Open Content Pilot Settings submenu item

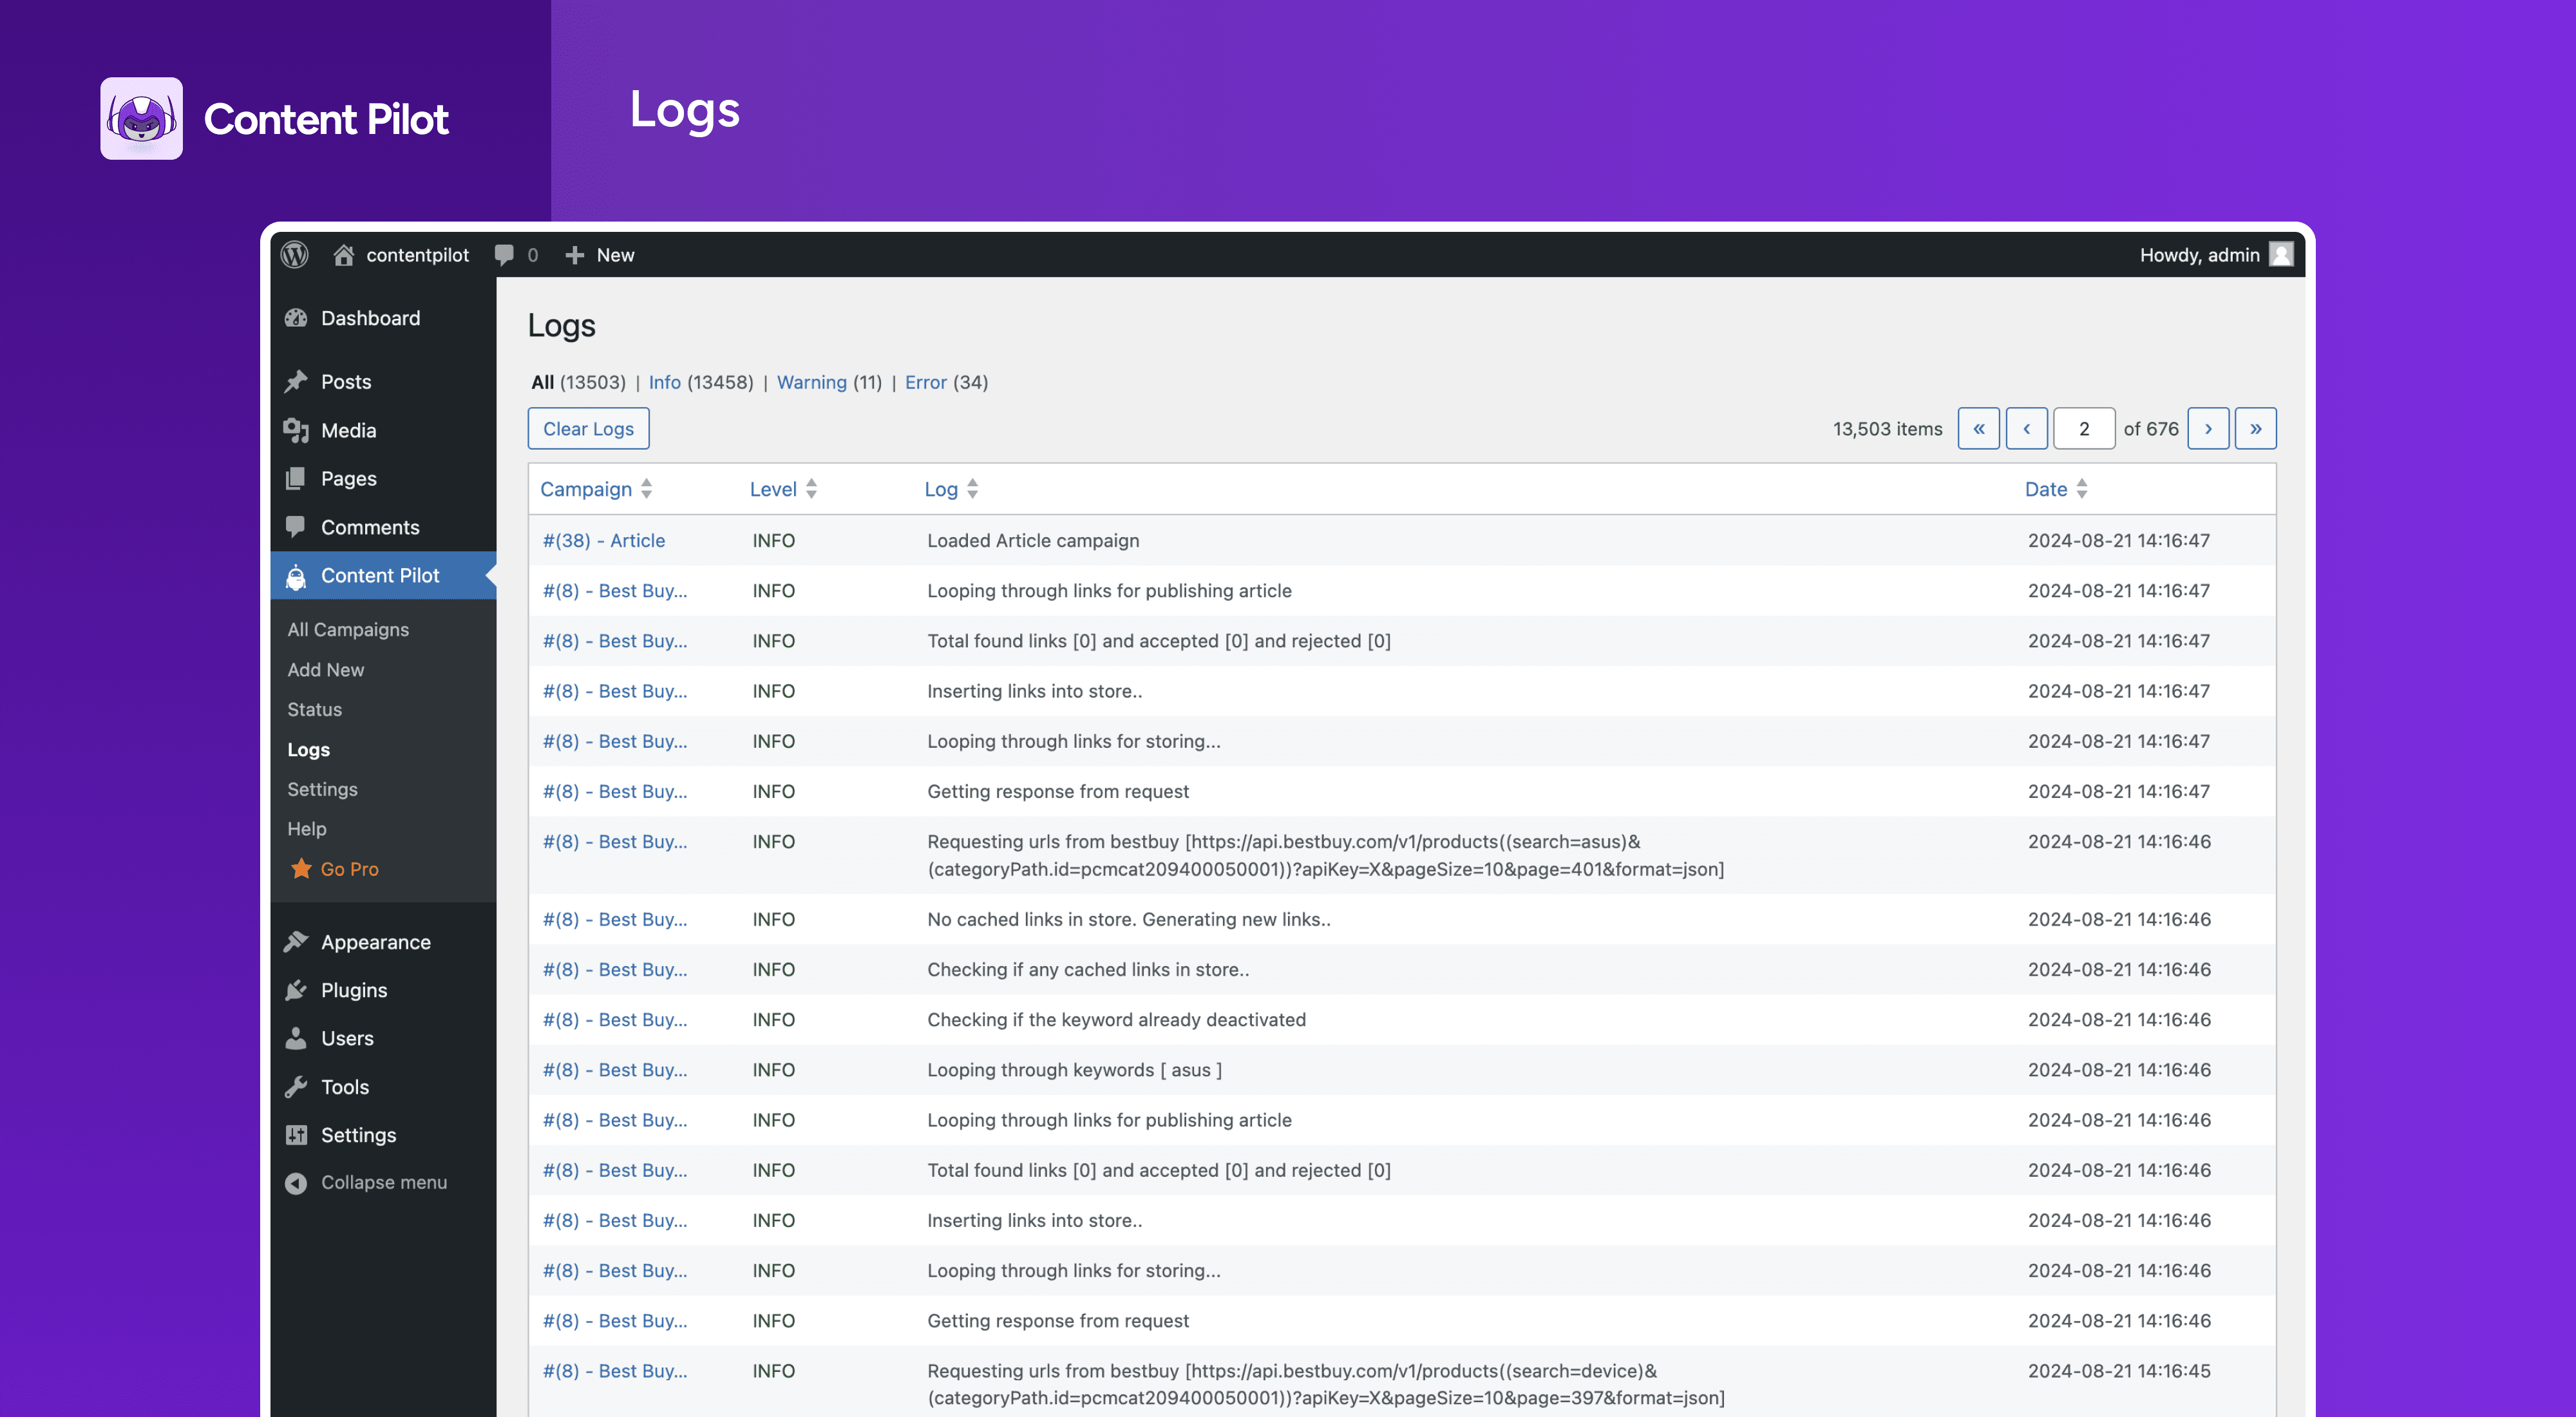(x=322, y=789)
